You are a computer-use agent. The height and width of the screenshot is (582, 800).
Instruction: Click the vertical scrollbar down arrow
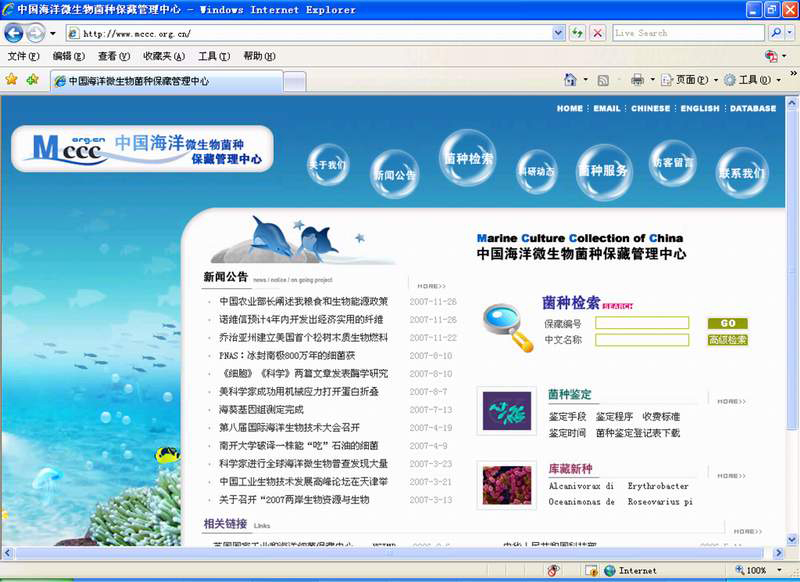tap(792, 539)
